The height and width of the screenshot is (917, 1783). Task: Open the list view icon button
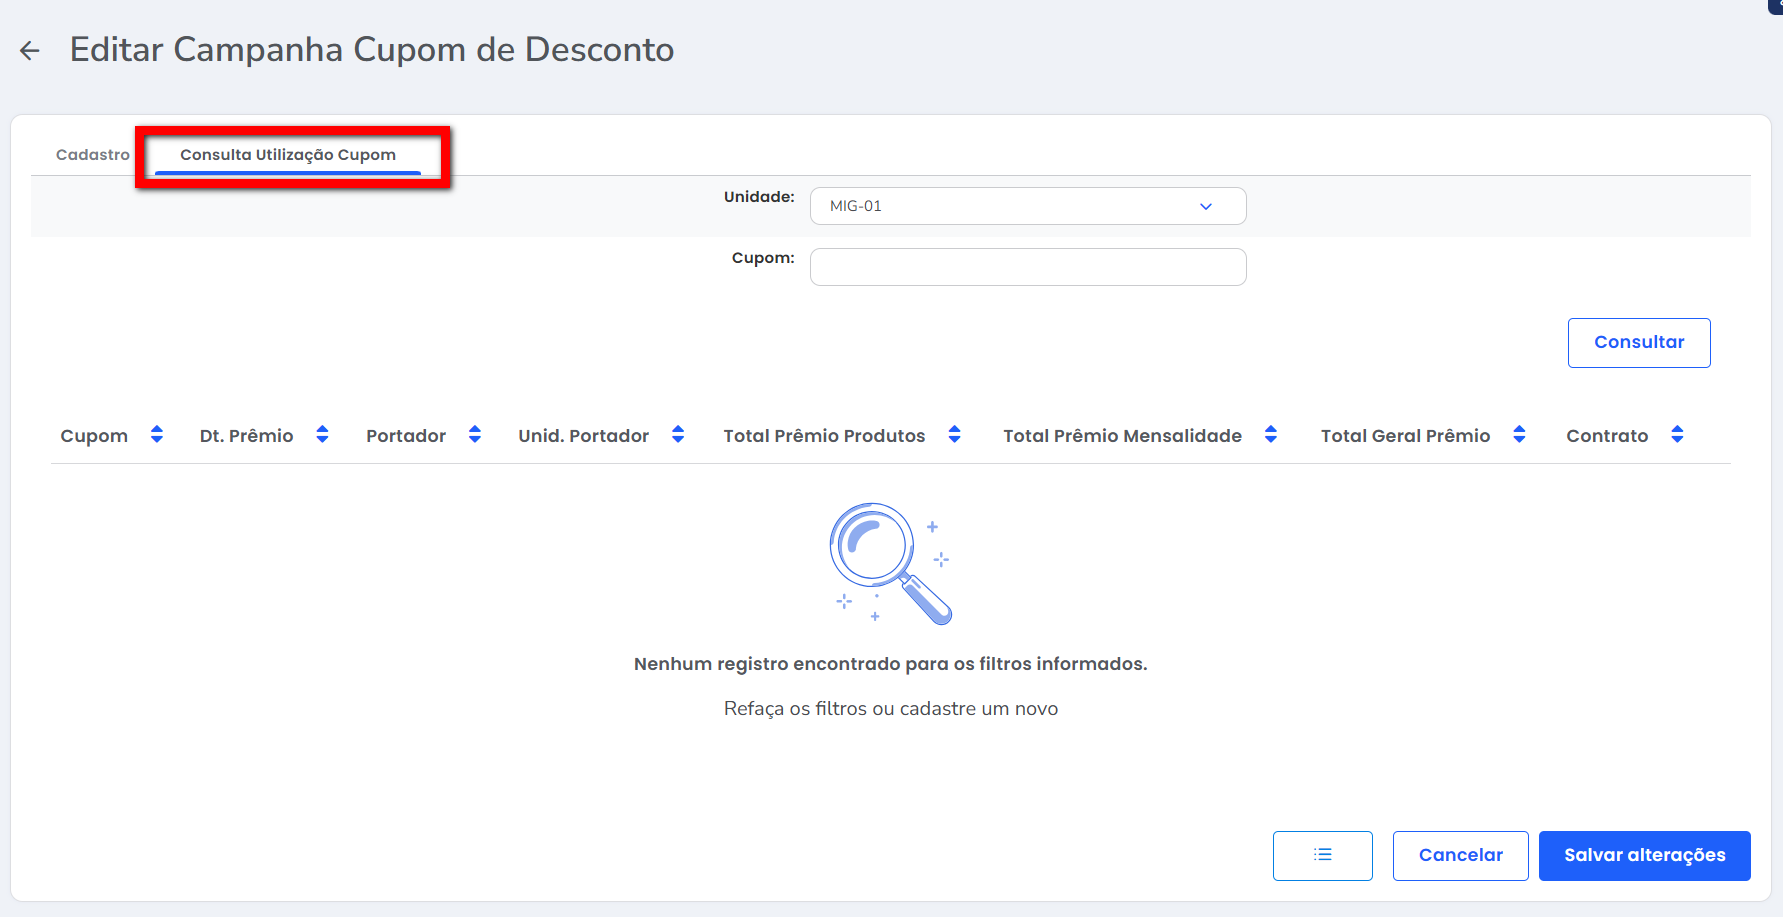point(1322,855)
